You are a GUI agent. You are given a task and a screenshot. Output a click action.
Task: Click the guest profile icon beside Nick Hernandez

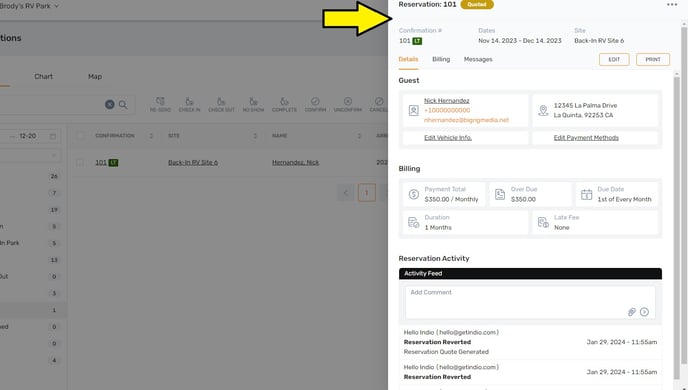[x=413, y=111]
